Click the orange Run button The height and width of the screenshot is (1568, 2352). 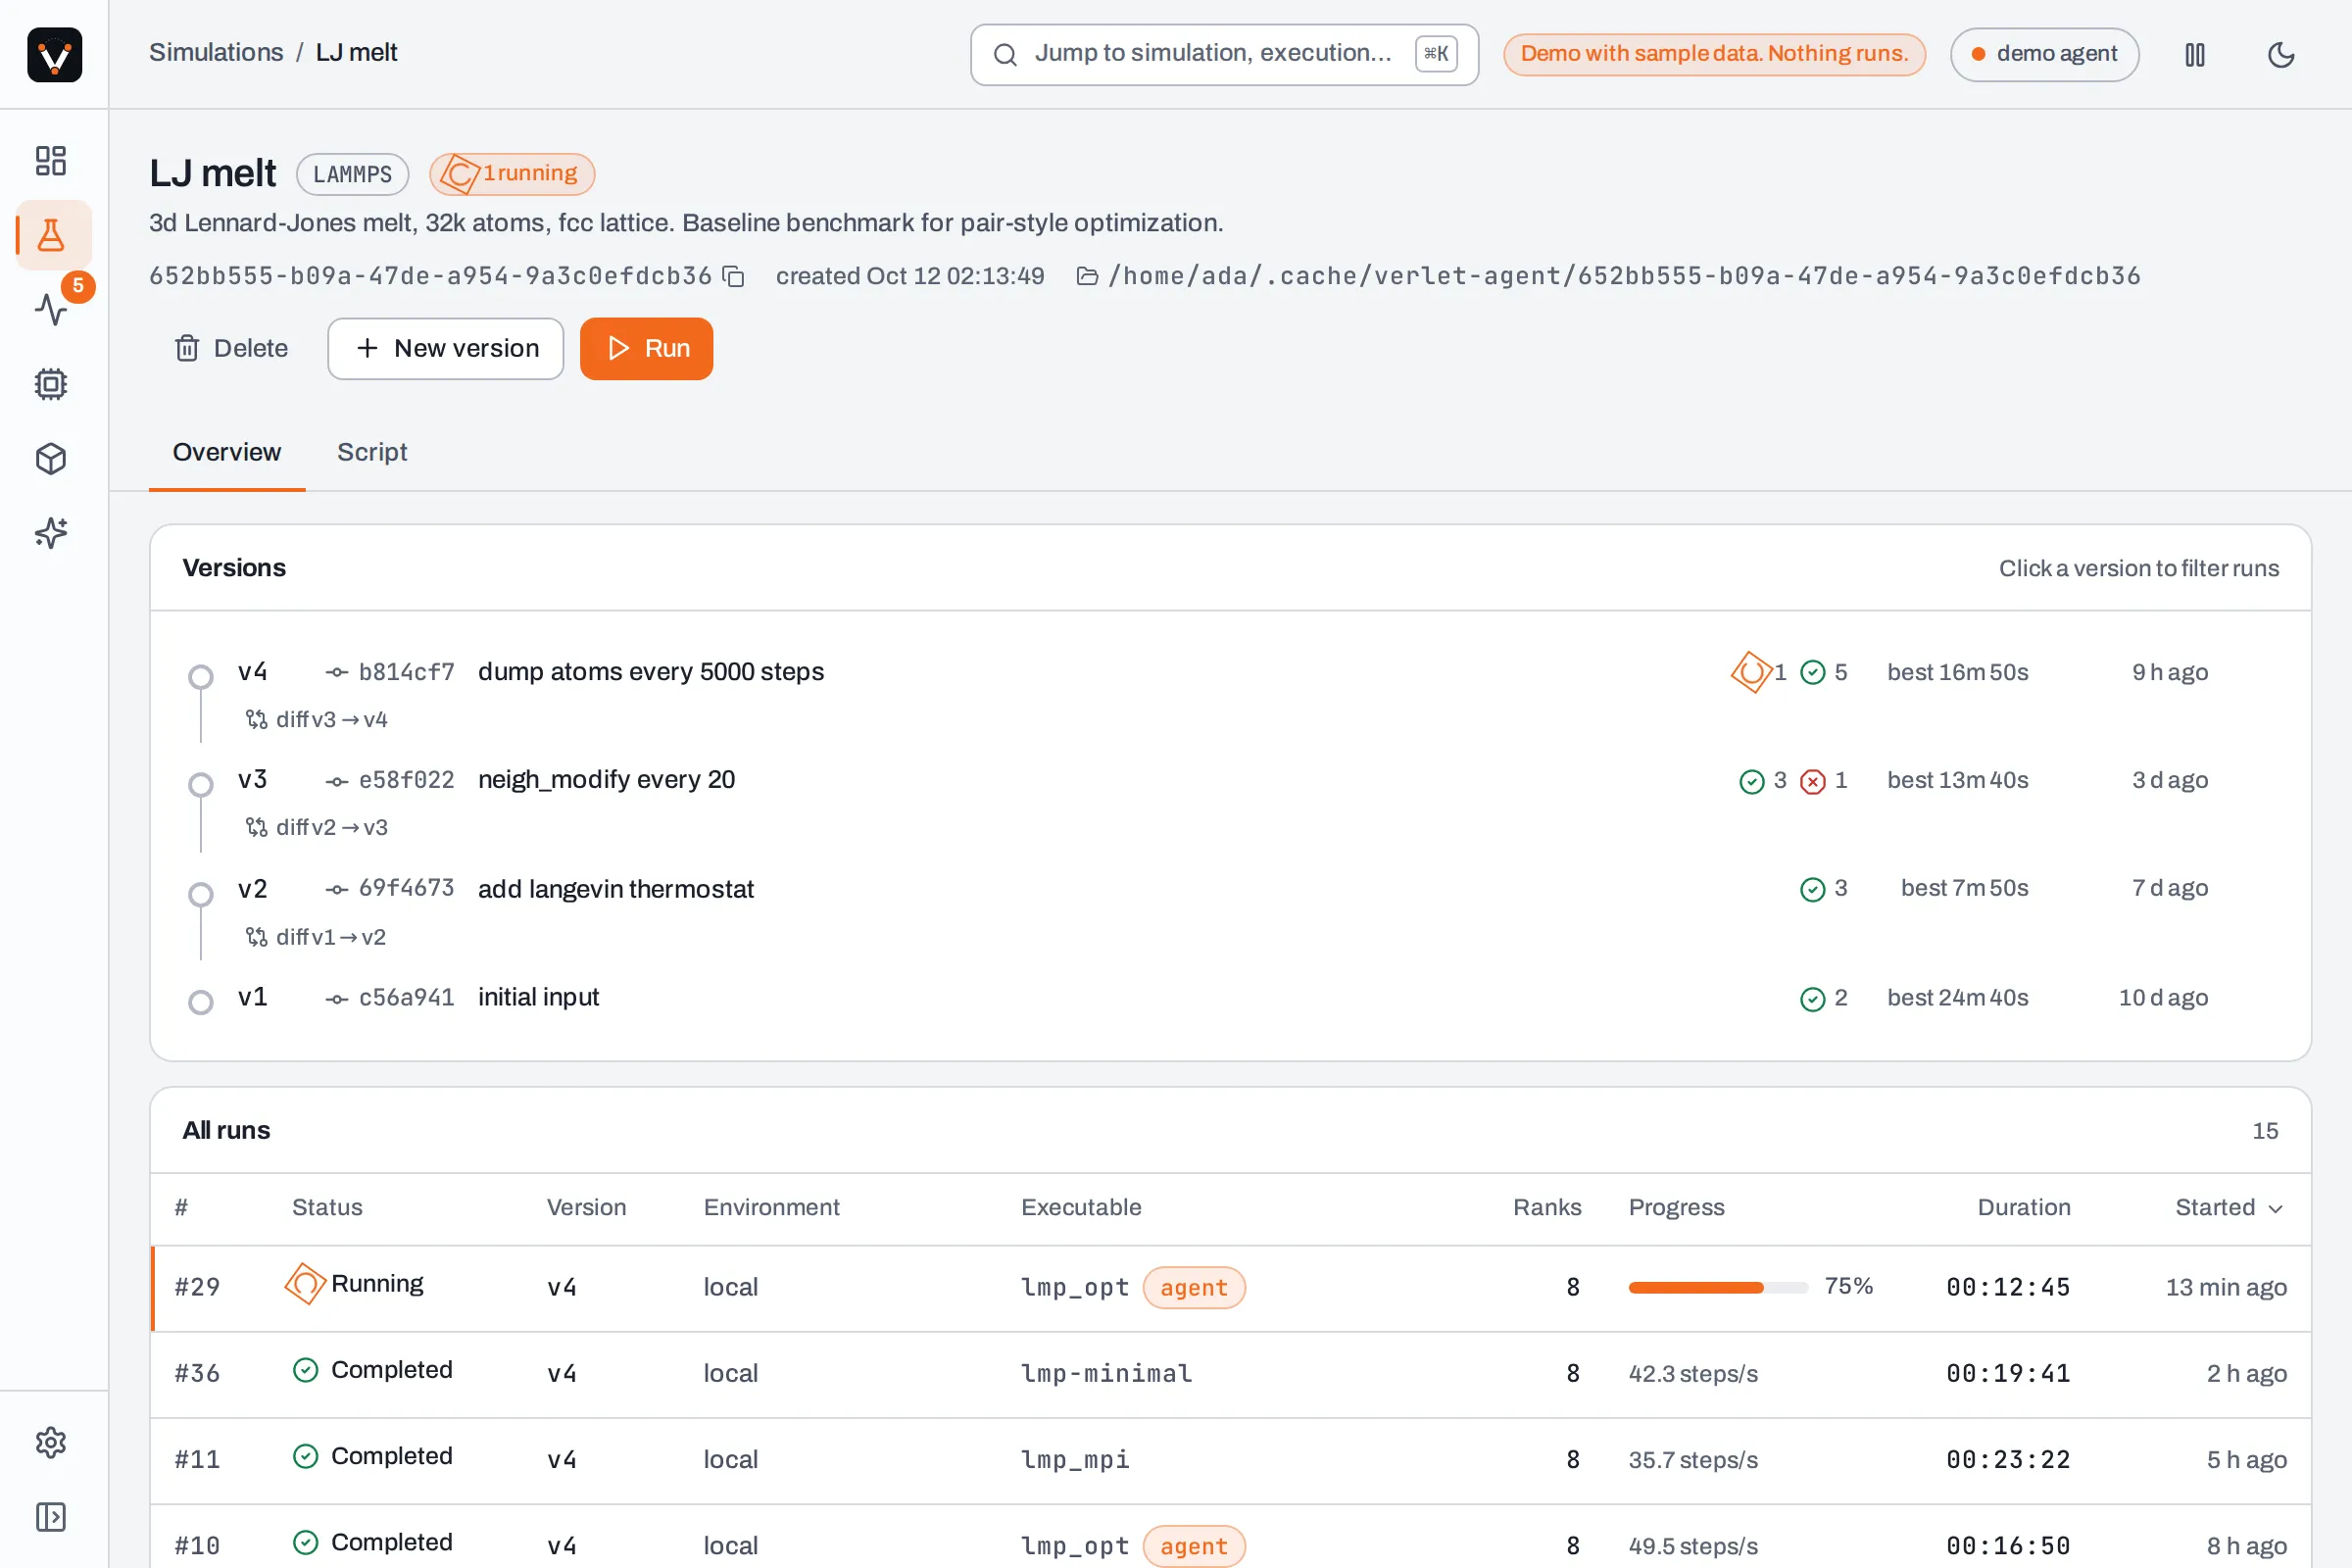click(647, 348)
